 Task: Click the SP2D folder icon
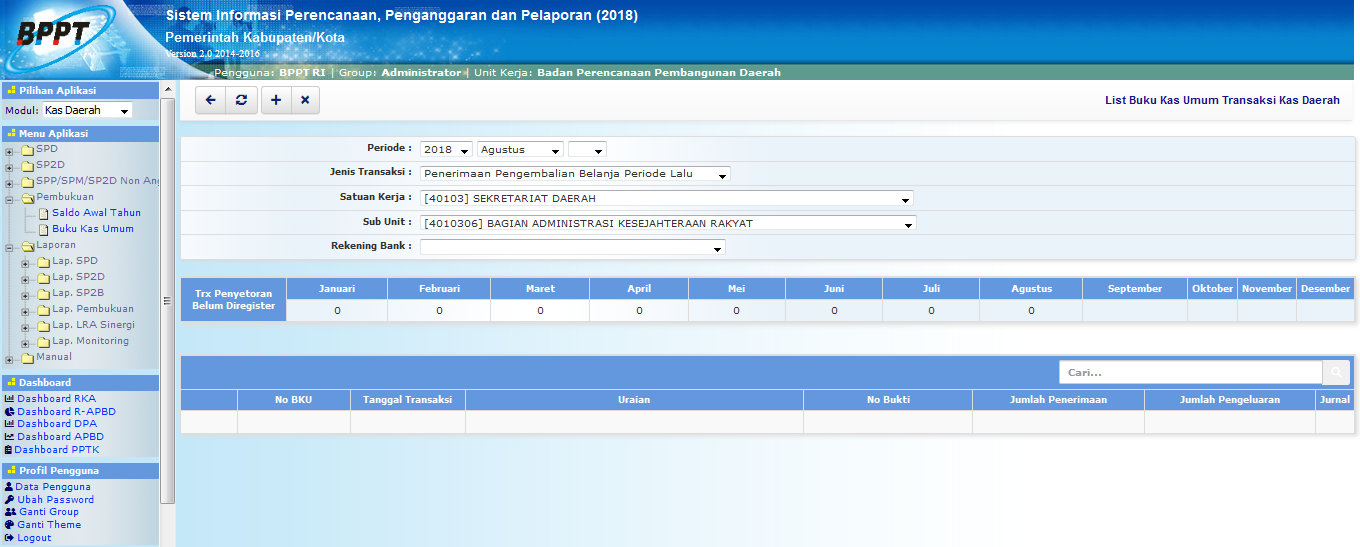(x=28, y=165)
